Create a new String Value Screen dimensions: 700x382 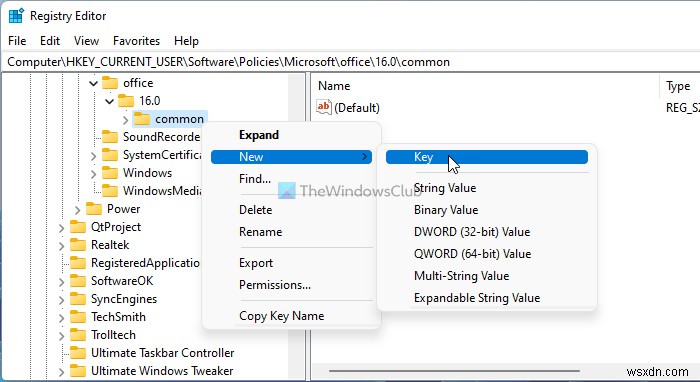(x=445, y=188)
